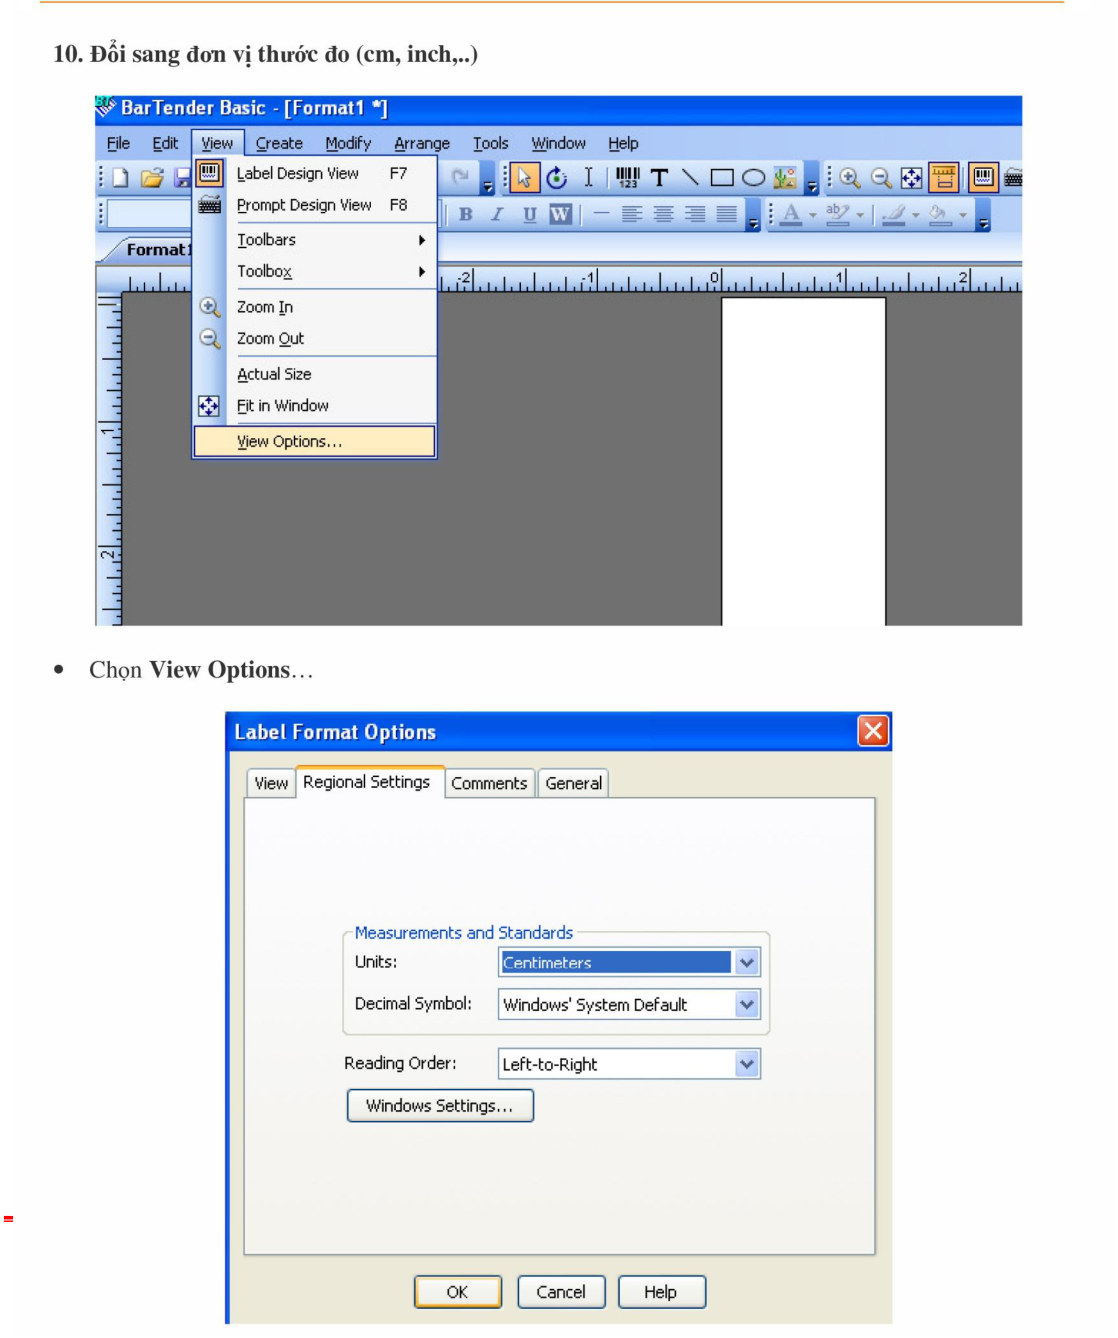Click the Zoom Out toolbar magnifier

tap(881, 178)
